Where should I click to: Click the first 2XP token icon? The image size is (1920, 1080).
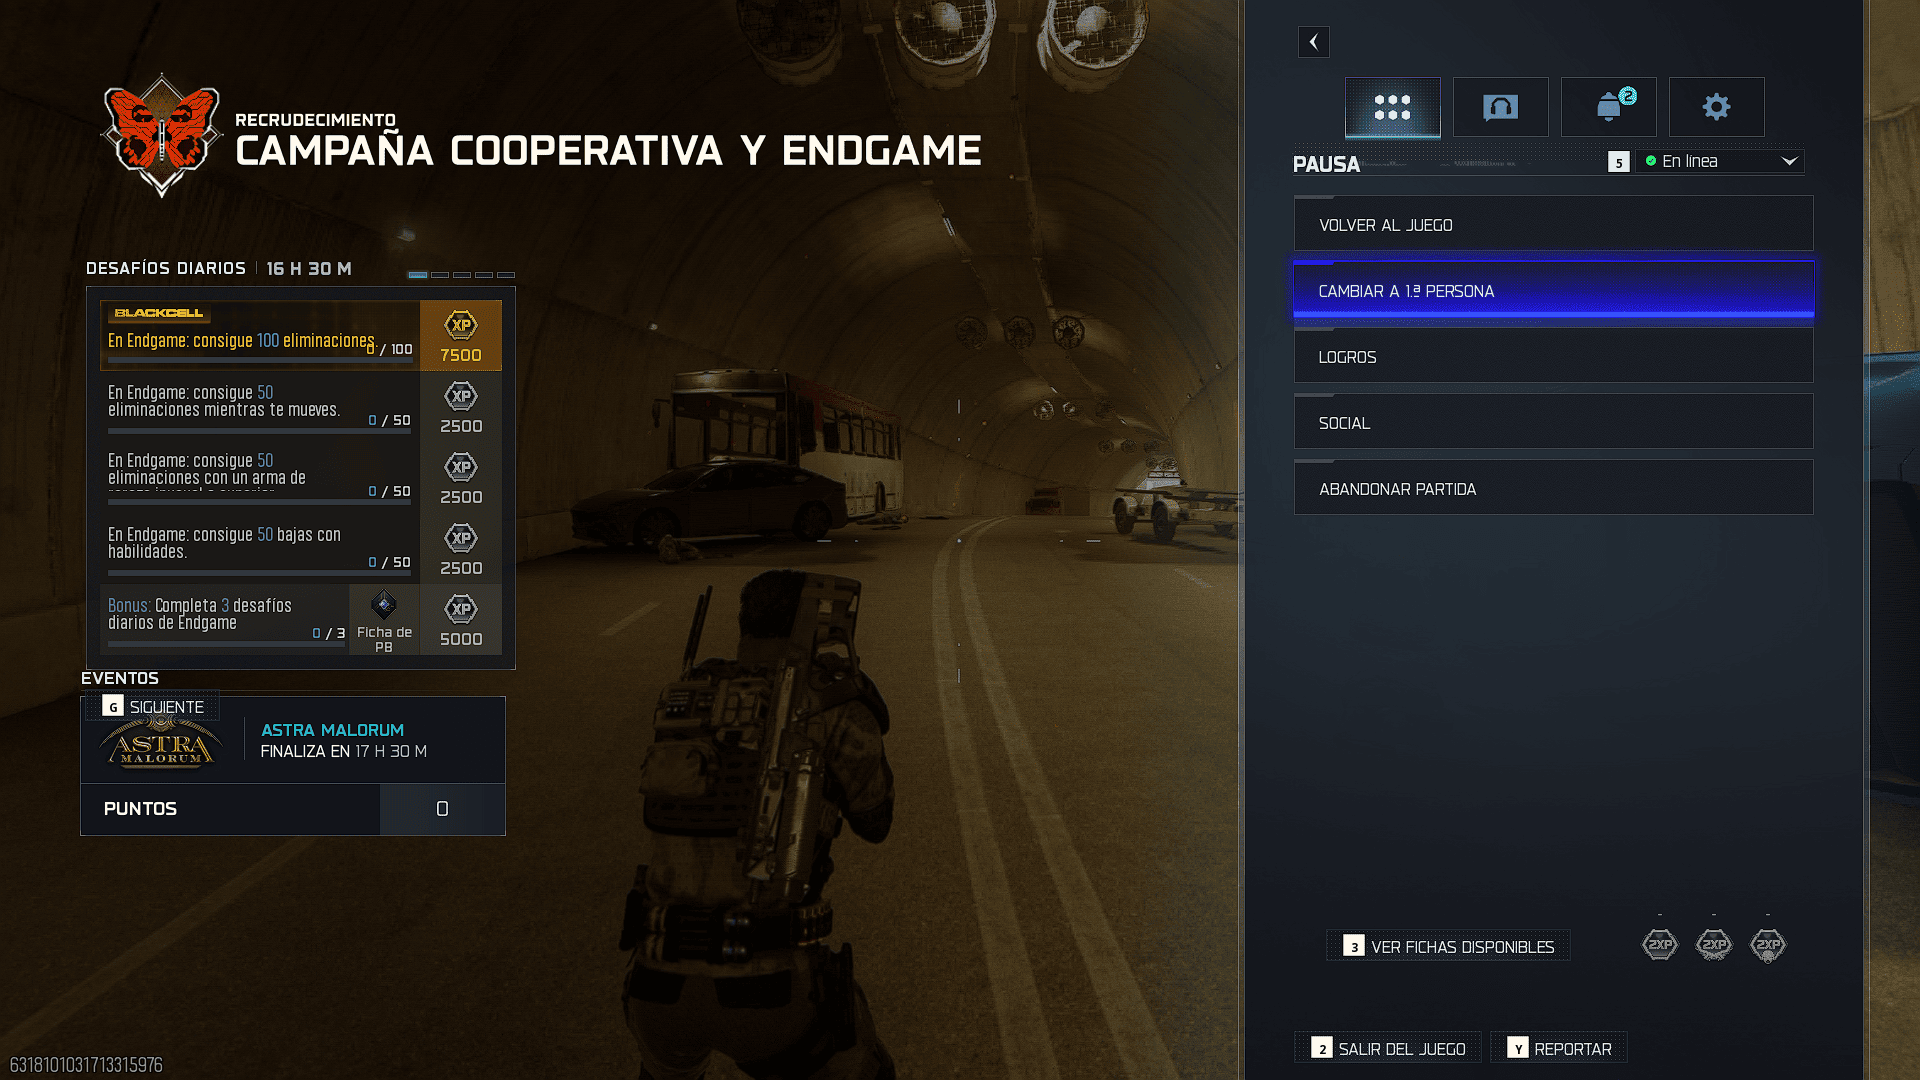(1660, 944)
